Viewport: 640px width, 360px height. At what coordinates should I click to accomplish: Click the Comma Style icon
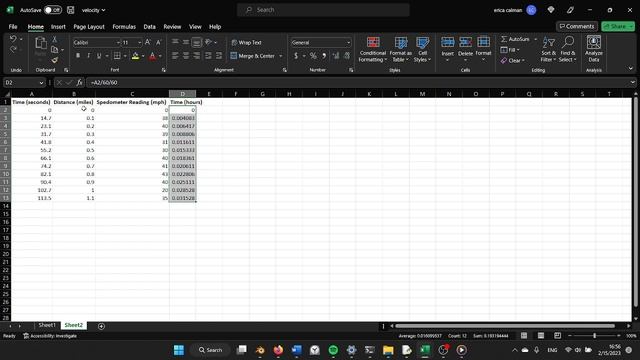pos(324,56)
